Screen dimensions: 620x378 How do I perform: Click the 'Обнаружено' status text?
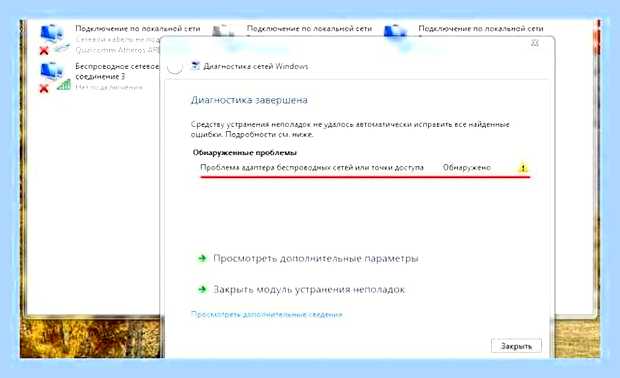click(467, 168)
